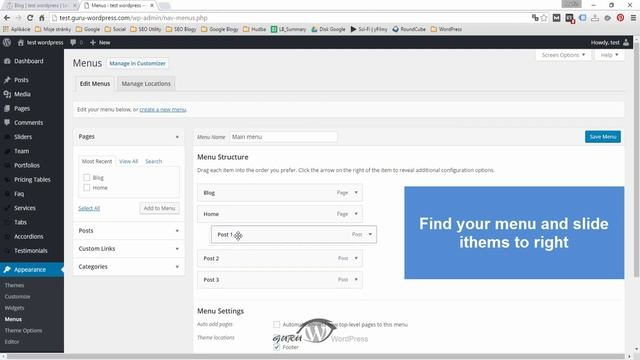Click the browser address bar
This screenshot has width=640, height=360.
click(290, 18)
